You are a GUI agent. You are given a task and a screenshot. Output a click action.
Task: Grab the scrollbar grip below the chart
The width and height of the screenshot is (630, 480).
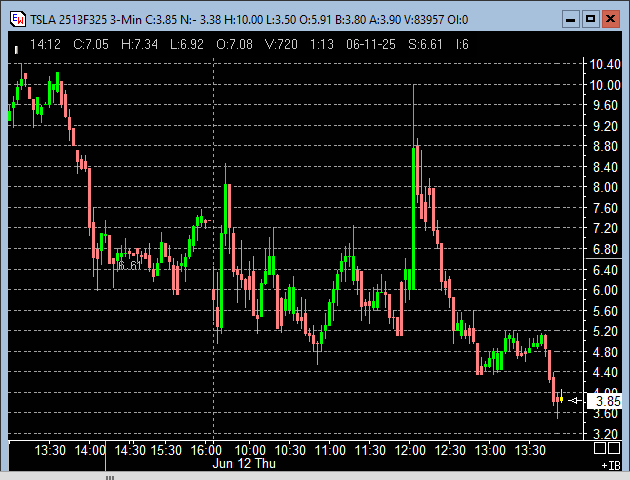coord(110,478)
